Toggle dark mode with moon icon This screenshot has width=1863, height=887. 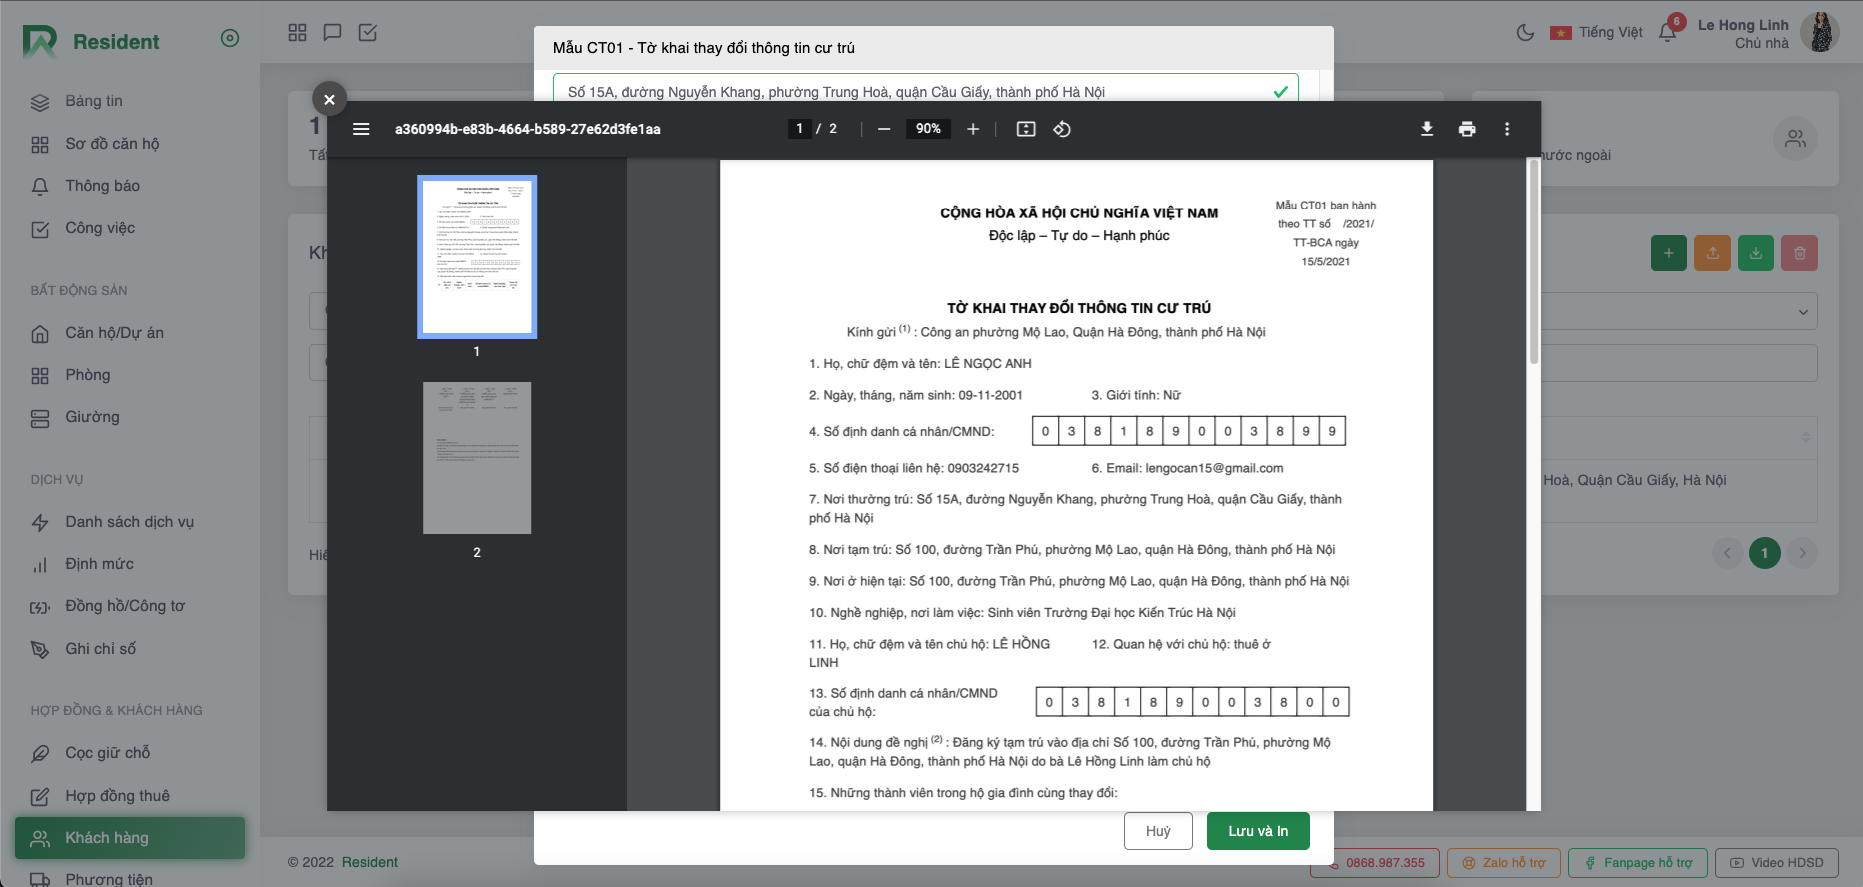tap(1525, 32)
